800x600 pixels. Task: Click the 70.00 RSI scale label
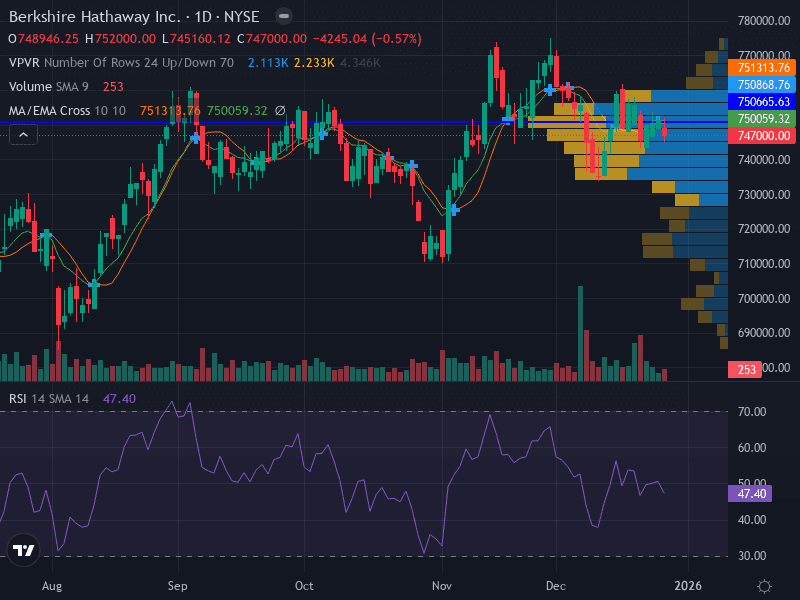[752, 412]
